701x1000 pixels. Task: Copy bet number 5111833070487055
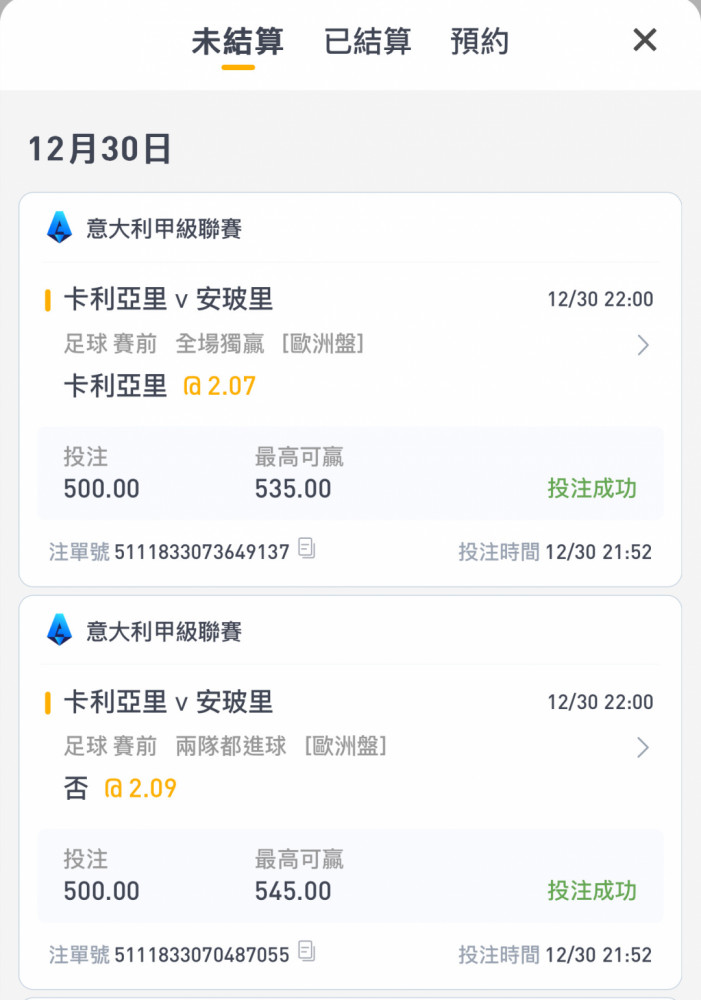tap(307, 951)
